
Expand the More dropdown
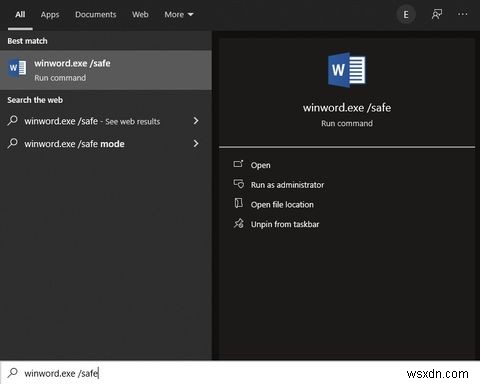click(179, 15)
